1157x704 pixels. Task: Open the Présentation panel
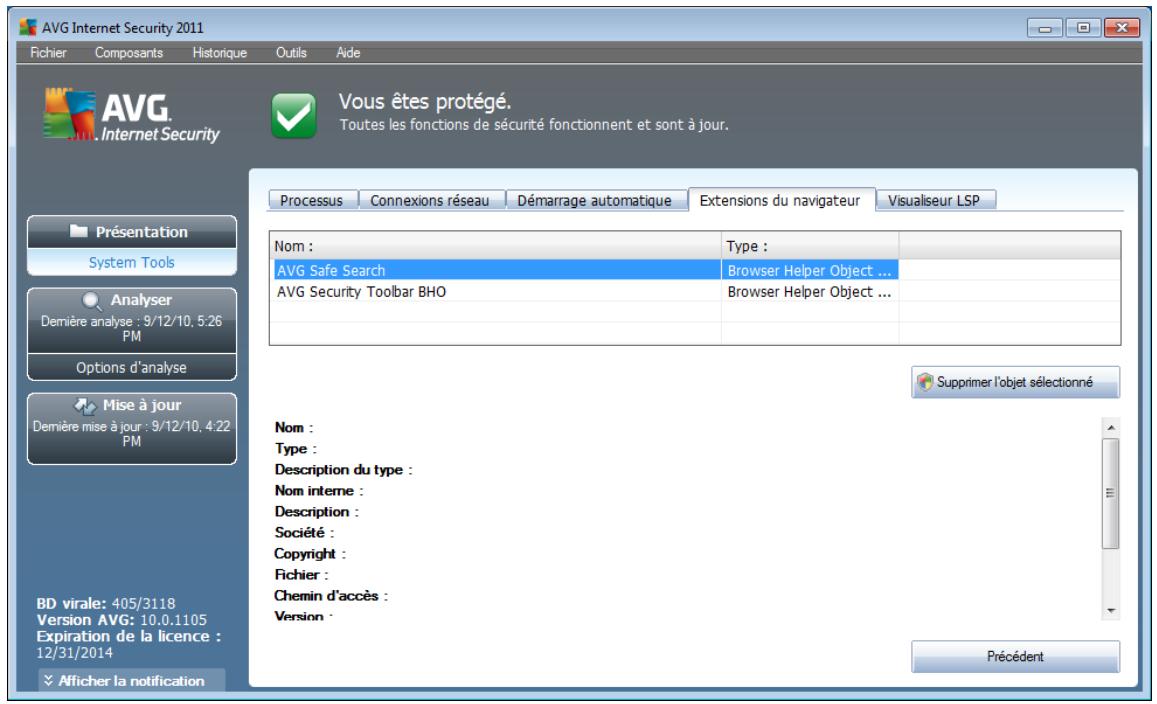[x=131, y=232]
